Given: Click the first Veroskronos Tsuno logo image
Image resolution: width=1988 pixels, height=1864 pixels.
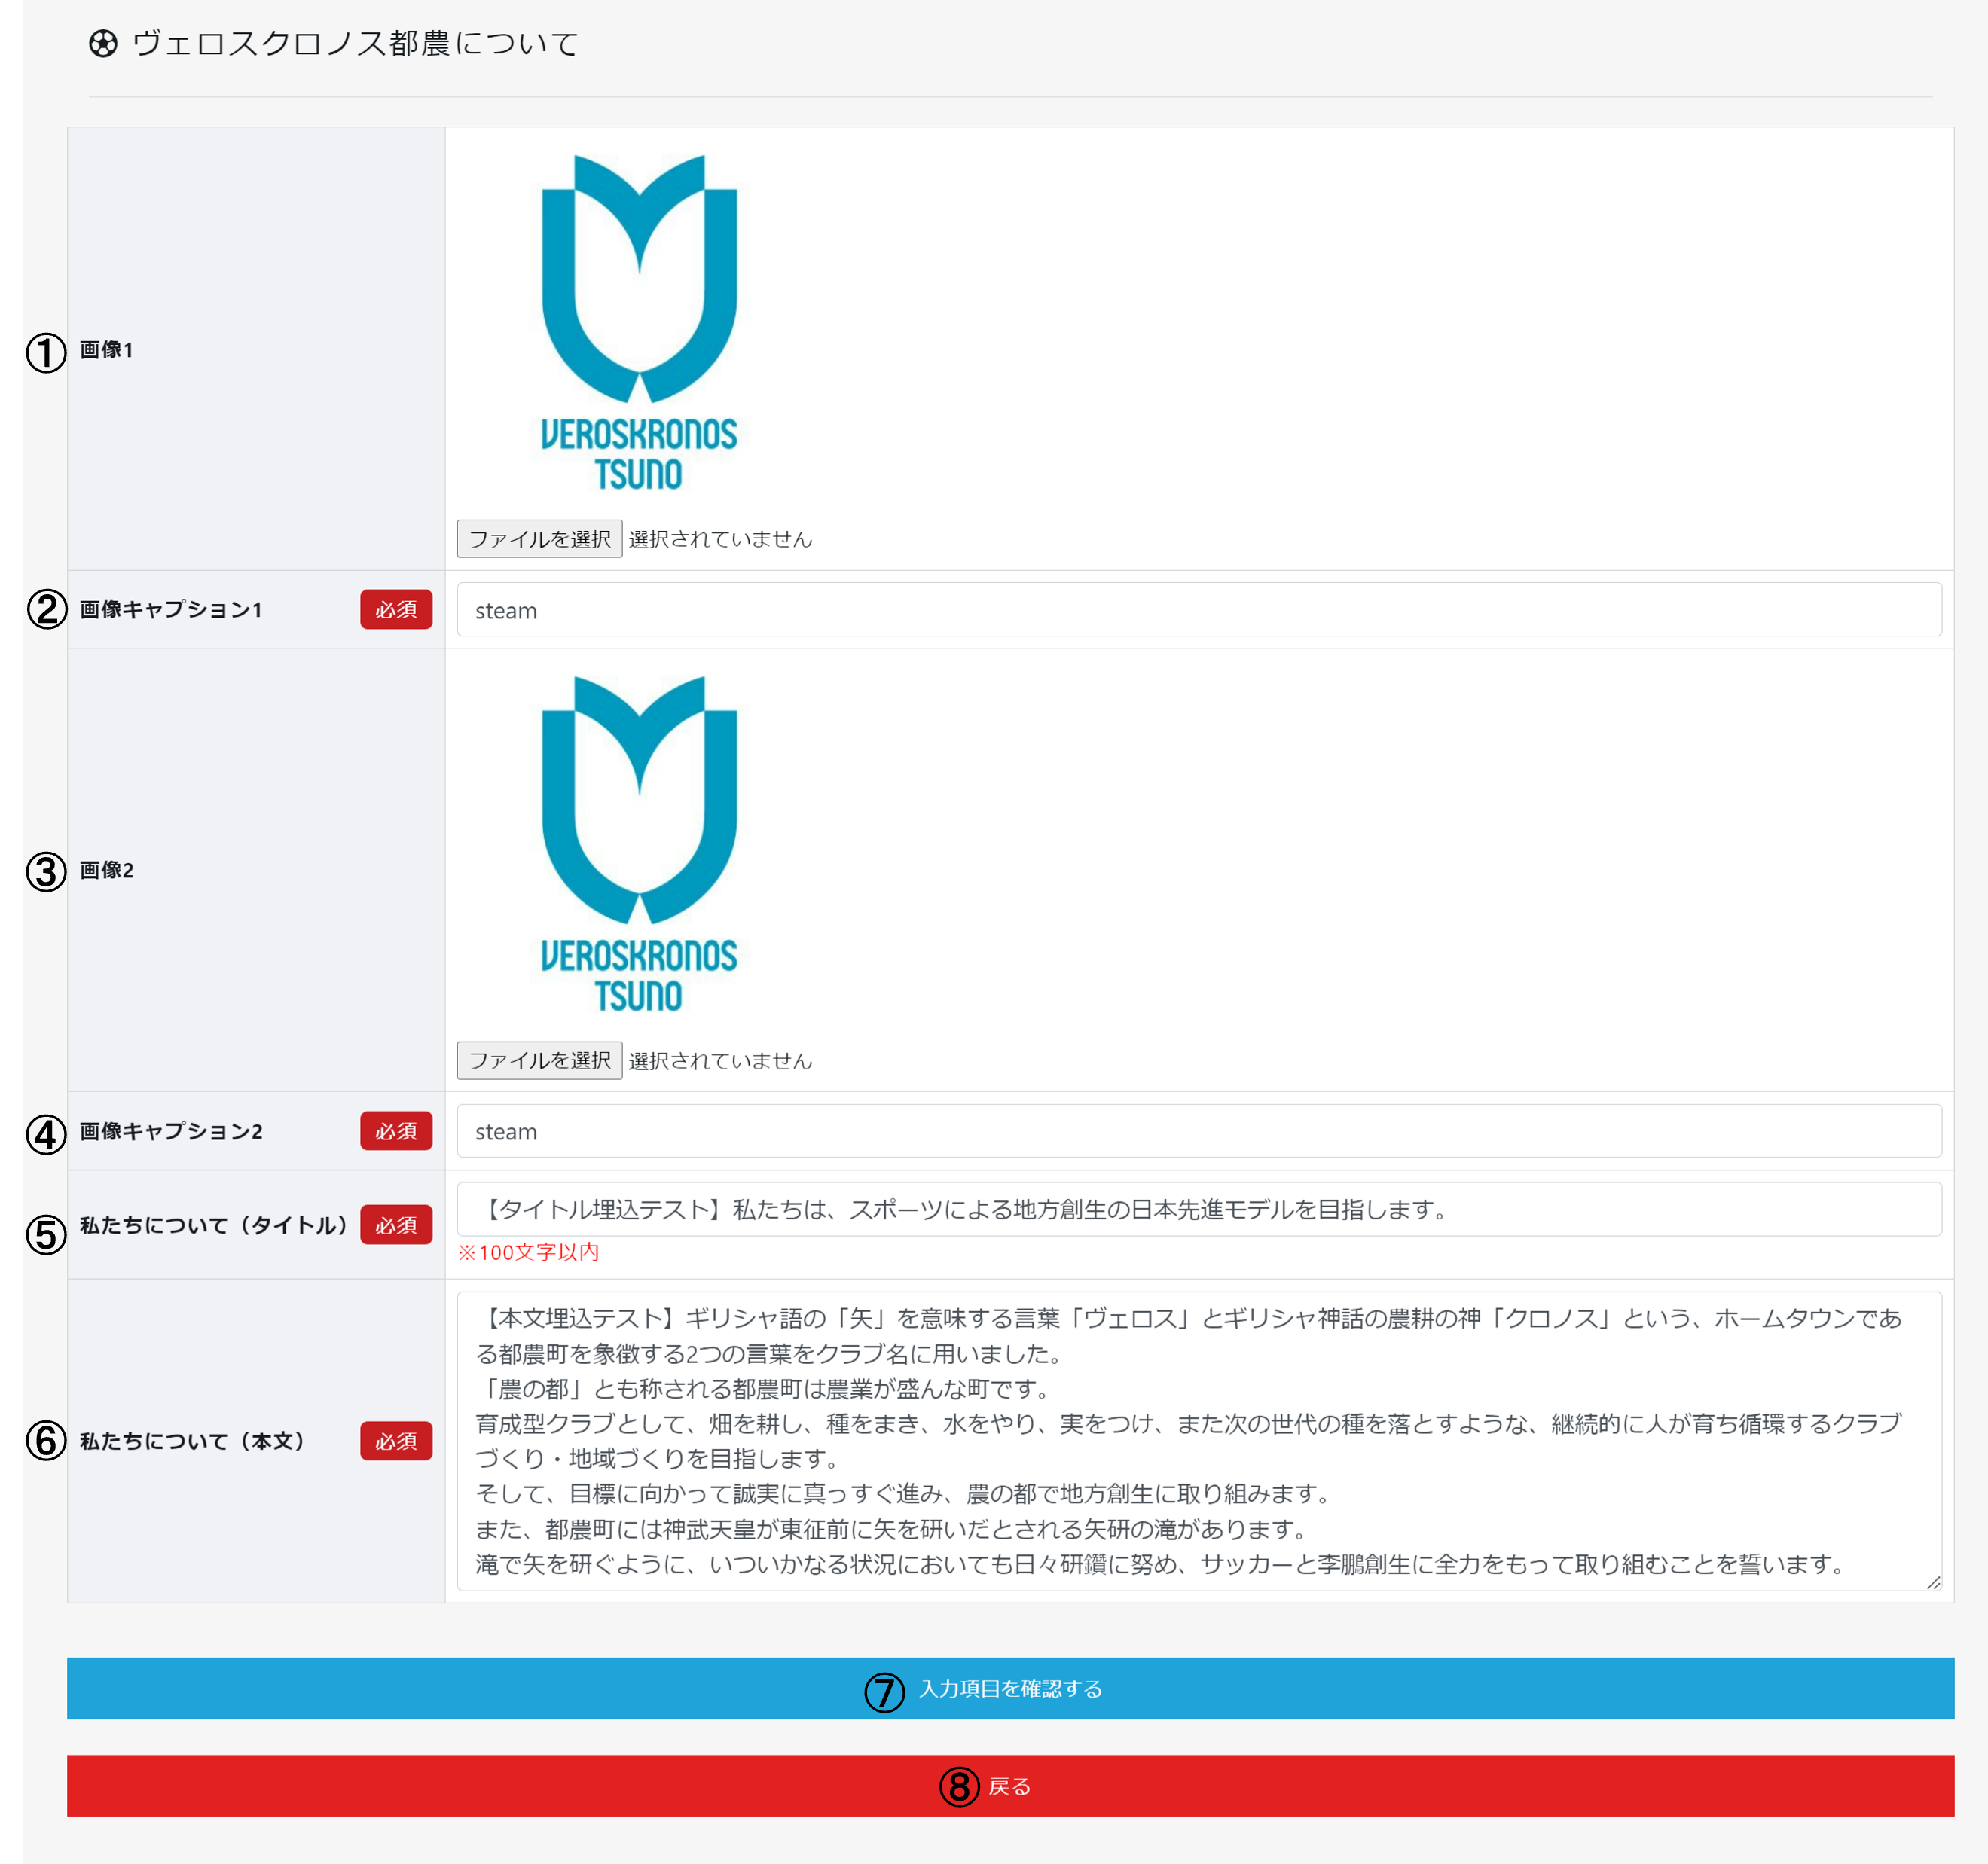Looking at the screenshot, I should click(639, 322).
